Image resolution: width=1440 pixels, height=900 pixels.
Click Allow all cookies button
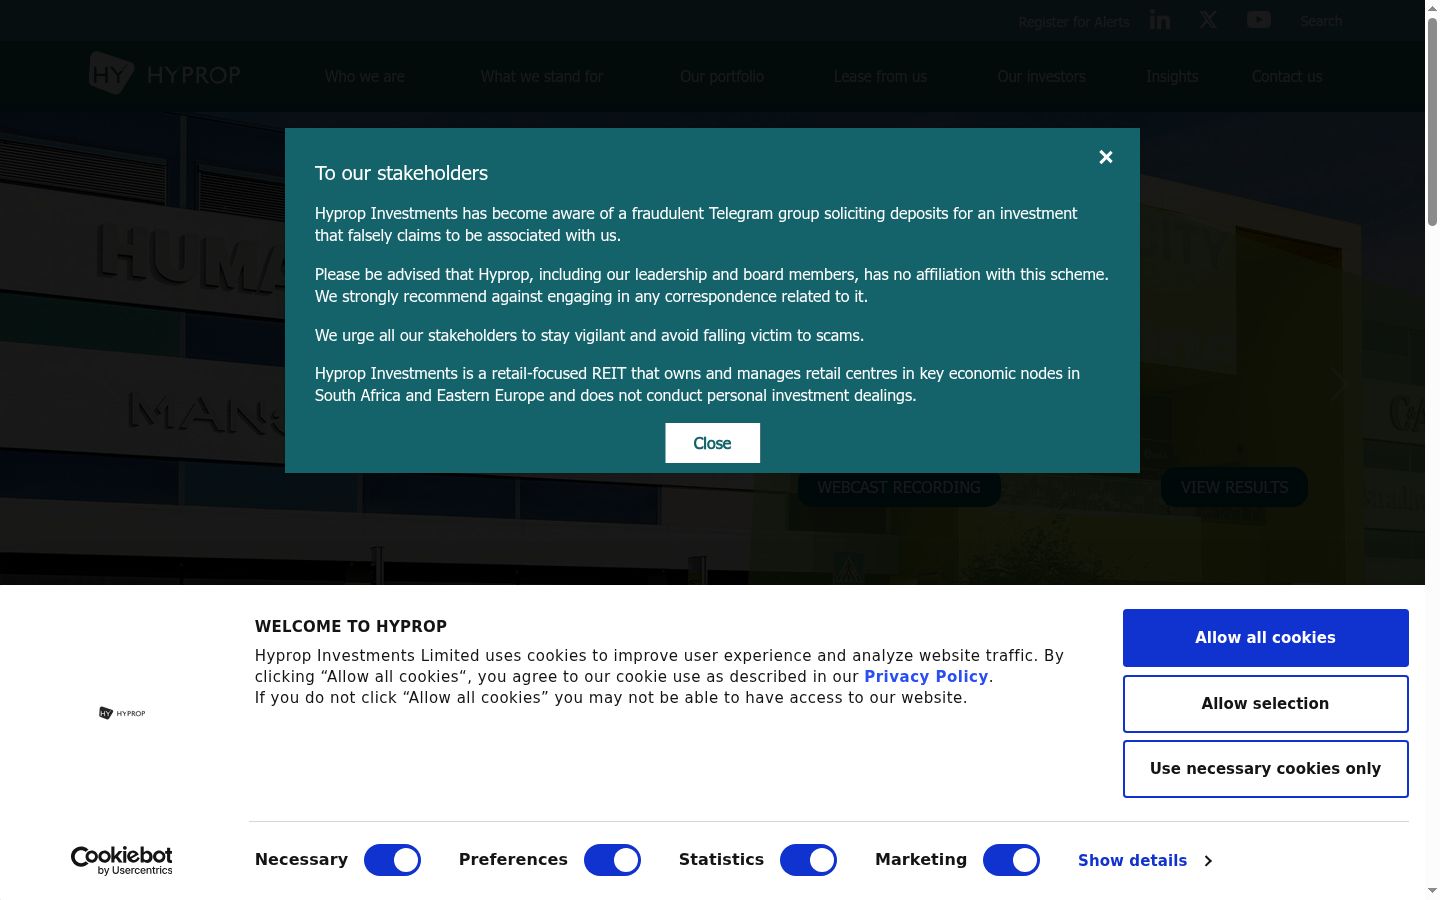click(1266, 638)
